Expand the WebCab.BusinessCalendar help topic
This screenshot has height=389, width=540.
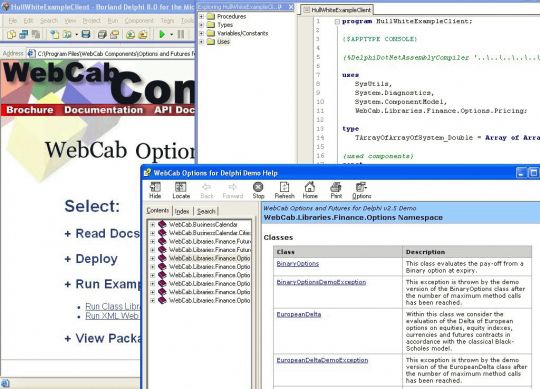coord(153,225)
